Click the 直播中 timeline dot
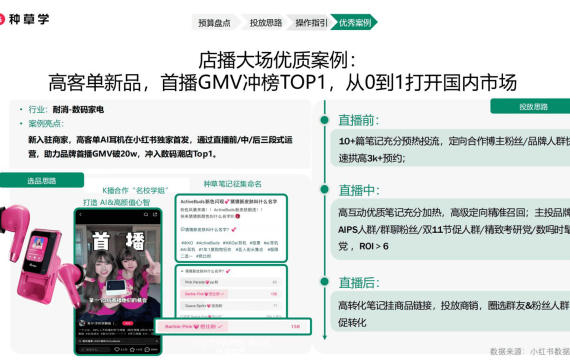The width and height of the screenshot is (570, 360). [324, 189]
